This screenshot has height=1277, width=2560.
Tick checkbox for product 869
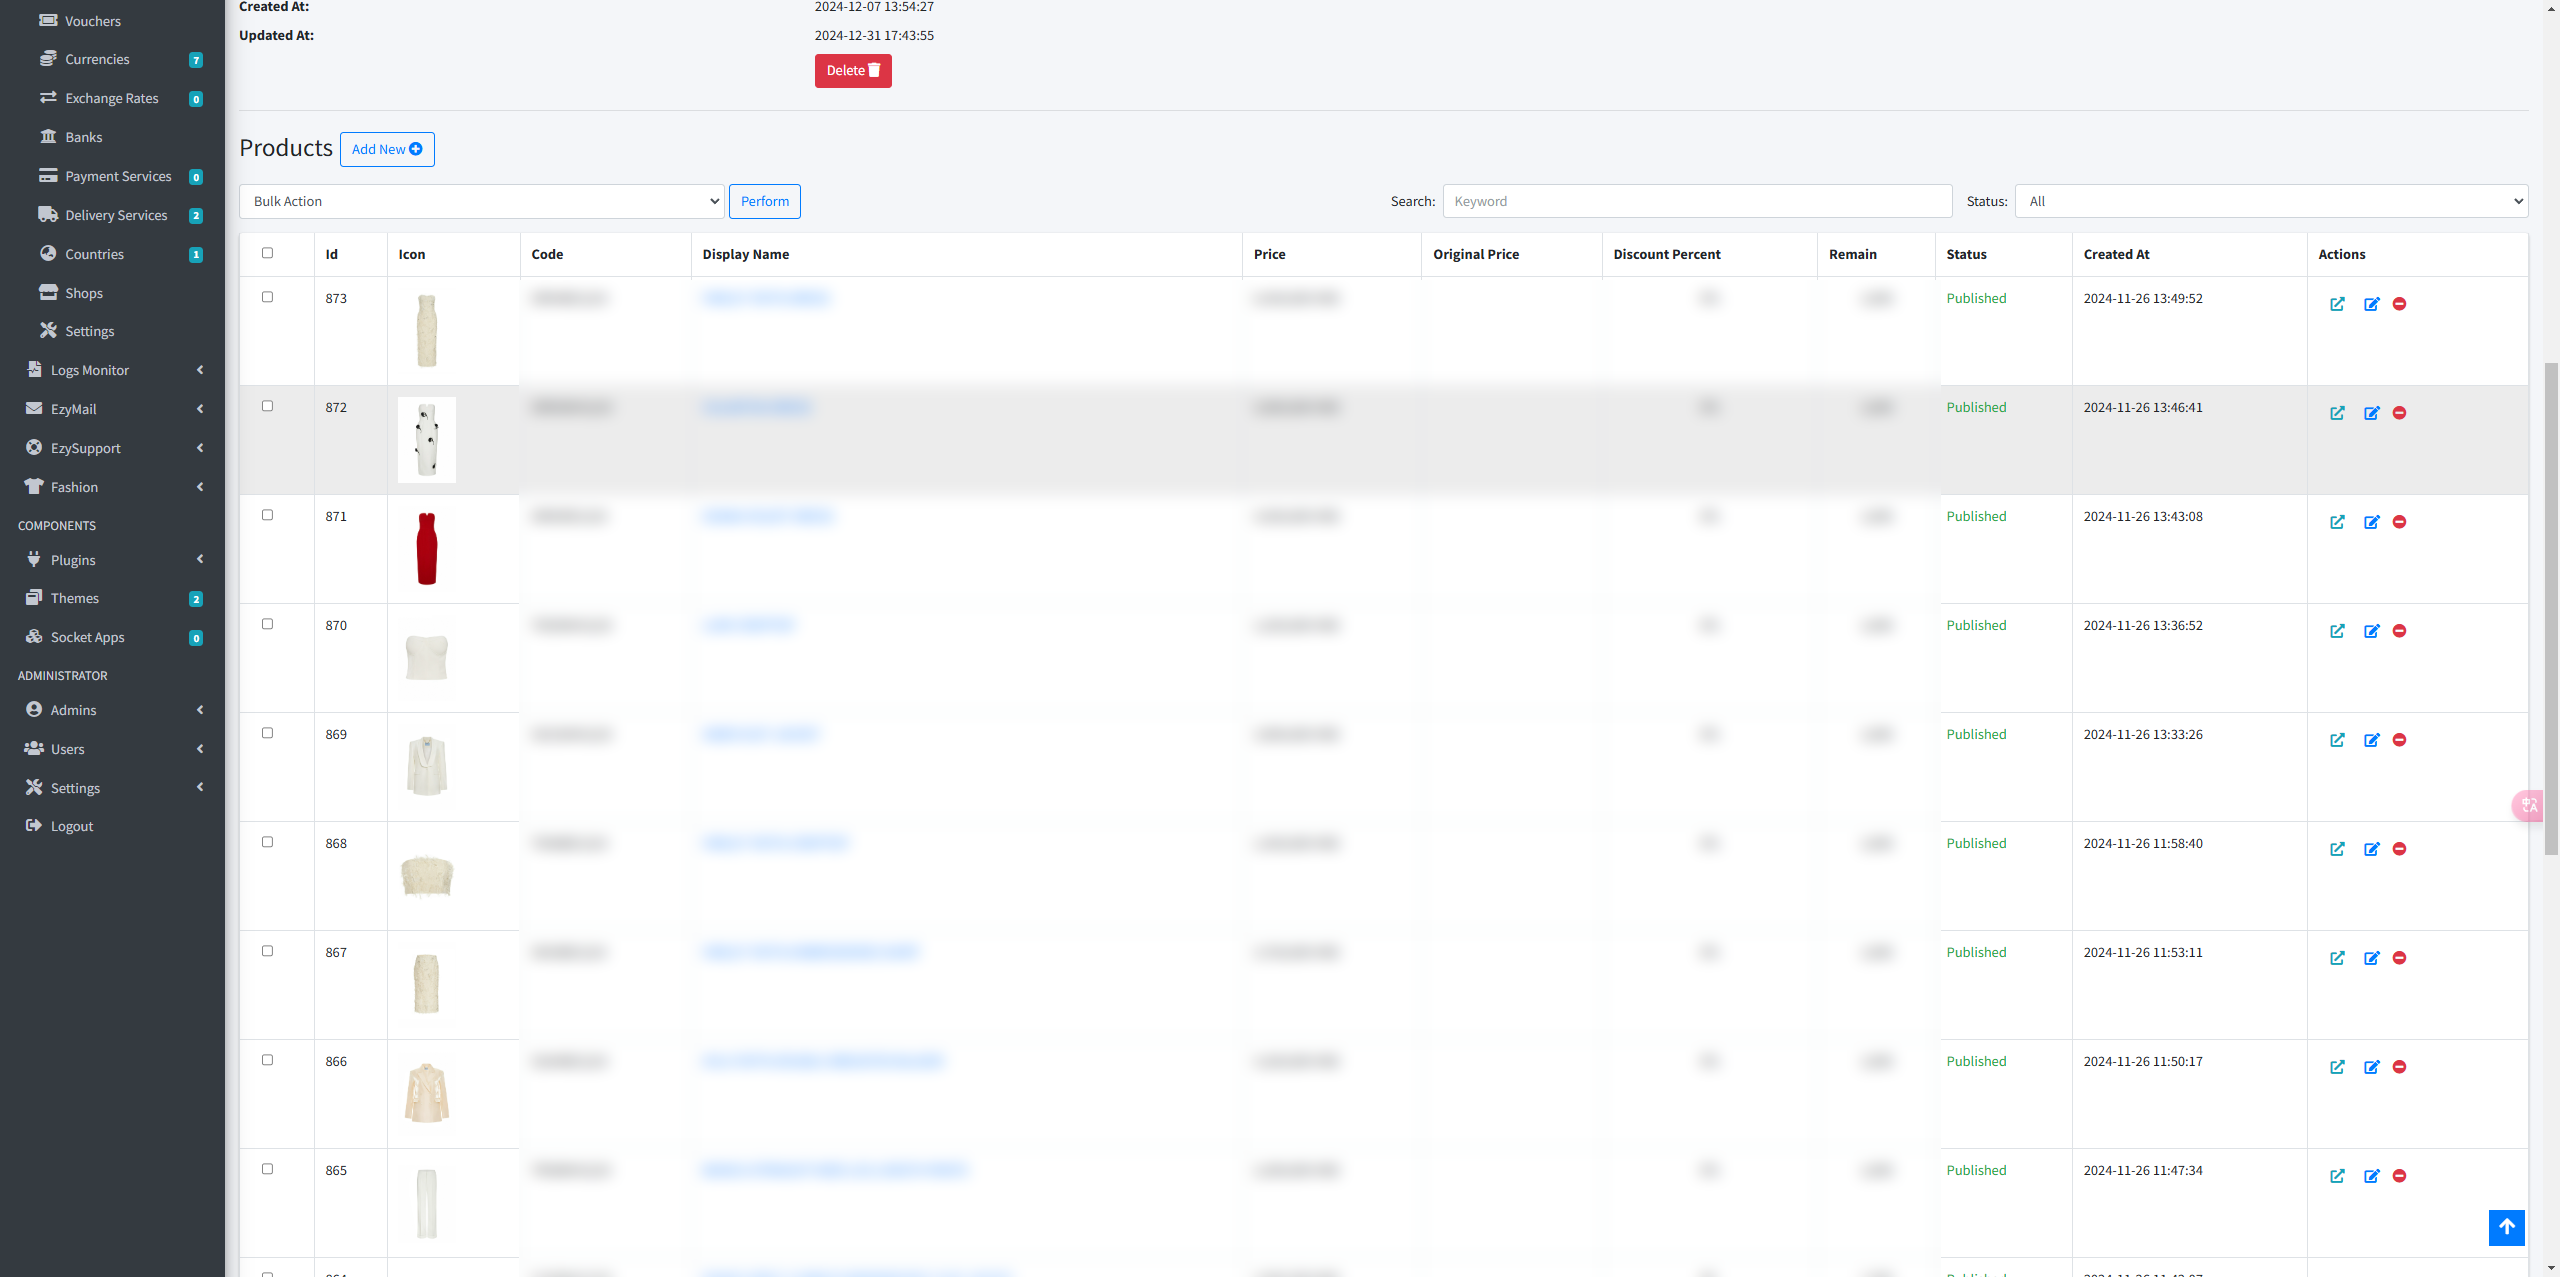point(267,733)
